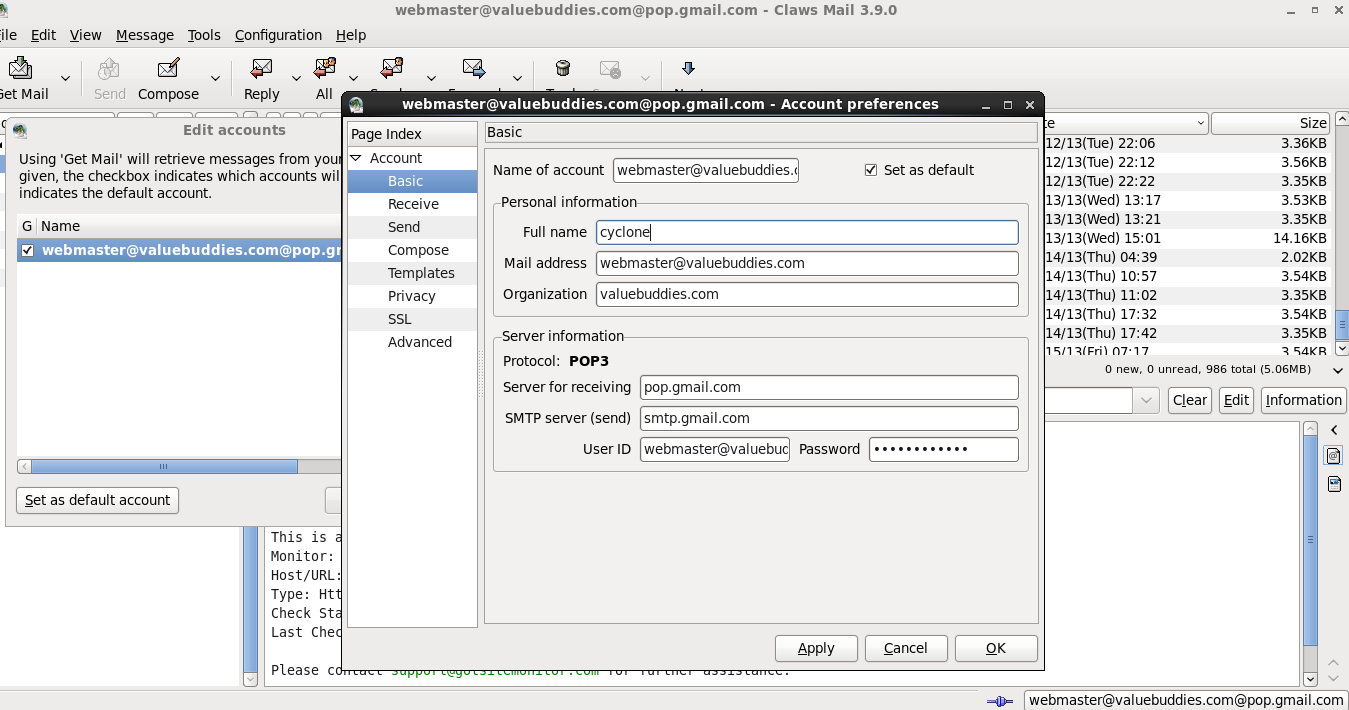Click the Reply All toolbar icon

[324, 68]
